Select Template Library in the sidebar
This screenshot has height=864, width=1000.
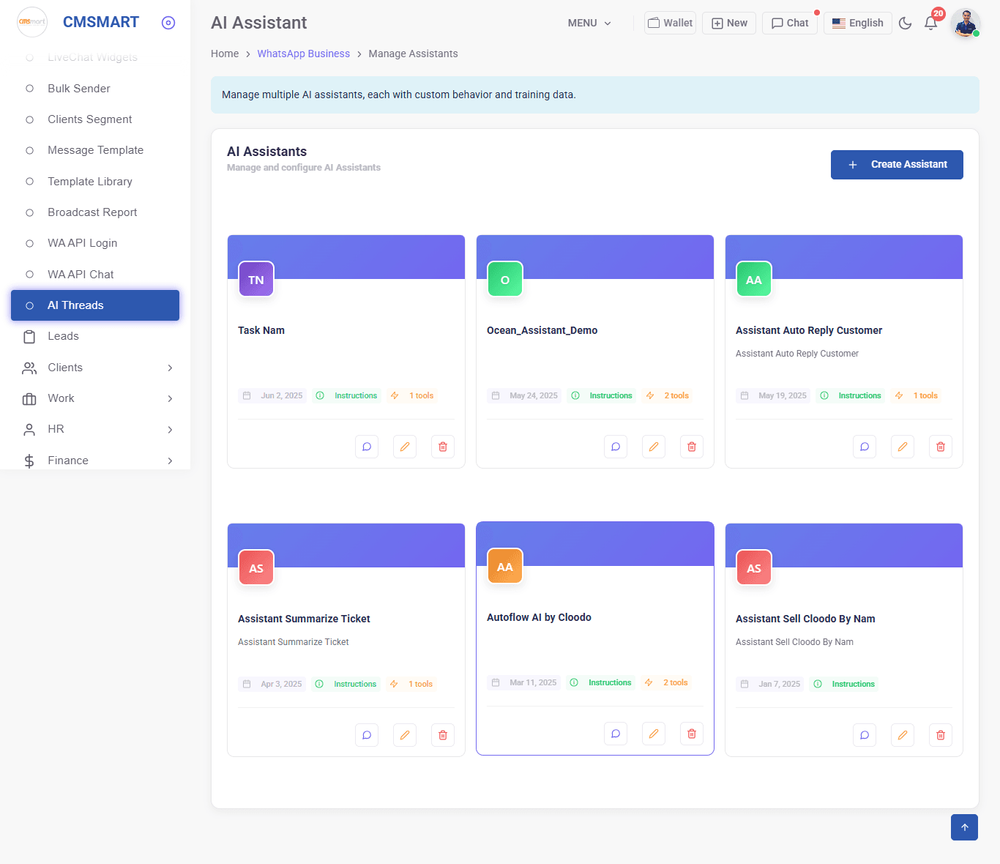(x=90, y=181)
